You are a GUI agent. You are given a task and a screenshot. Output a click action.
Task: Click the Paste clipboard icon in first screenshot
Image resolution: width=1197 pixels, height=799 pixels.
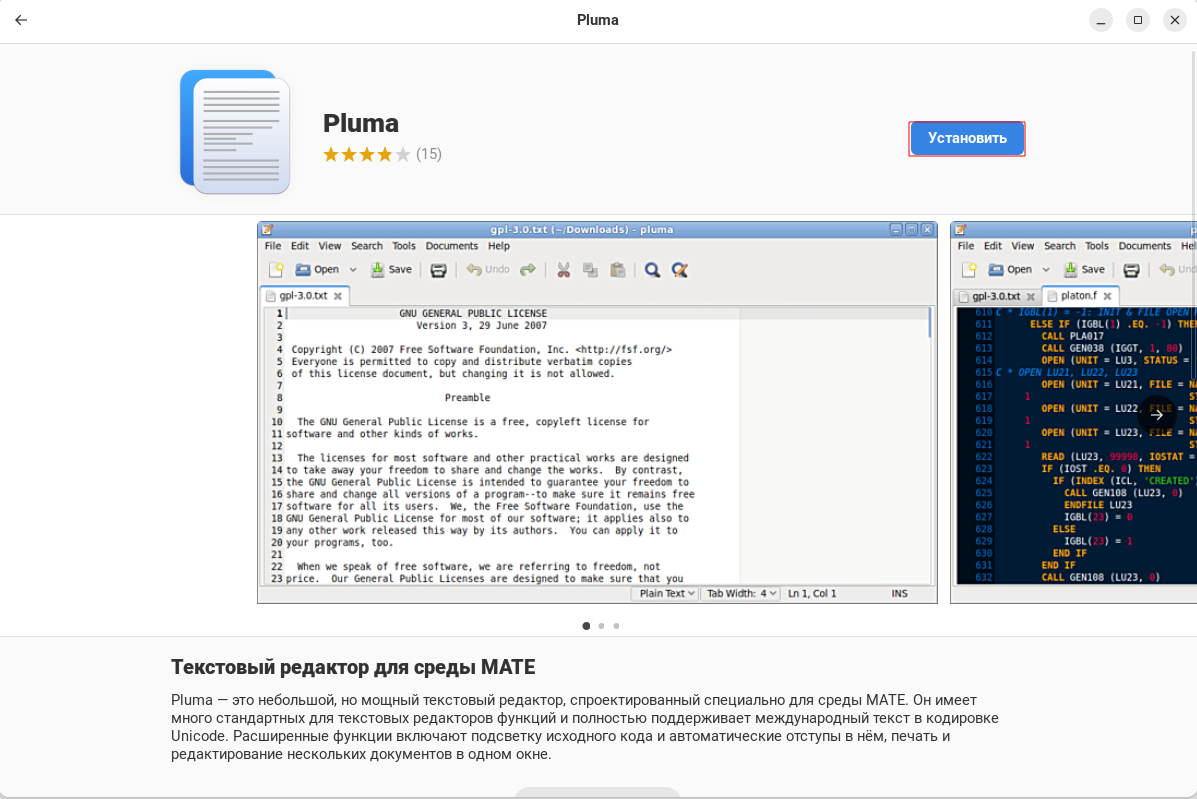coord(617,270)
